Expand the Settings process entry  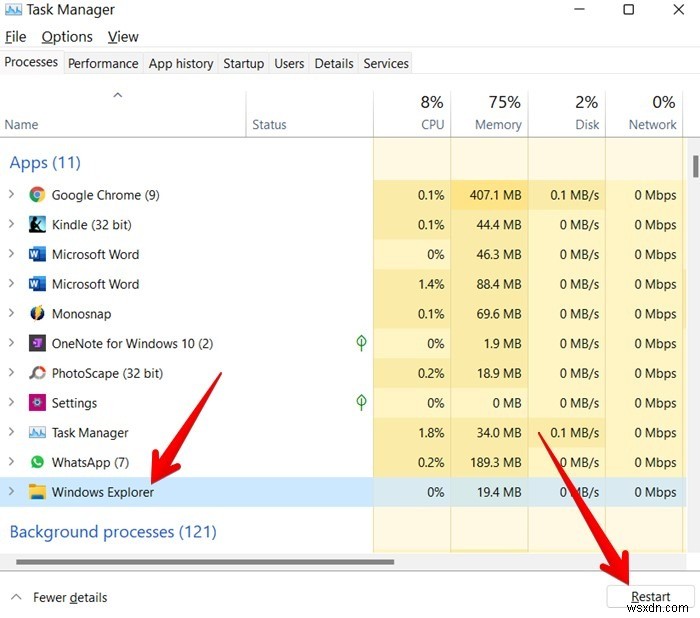[11, 402]
